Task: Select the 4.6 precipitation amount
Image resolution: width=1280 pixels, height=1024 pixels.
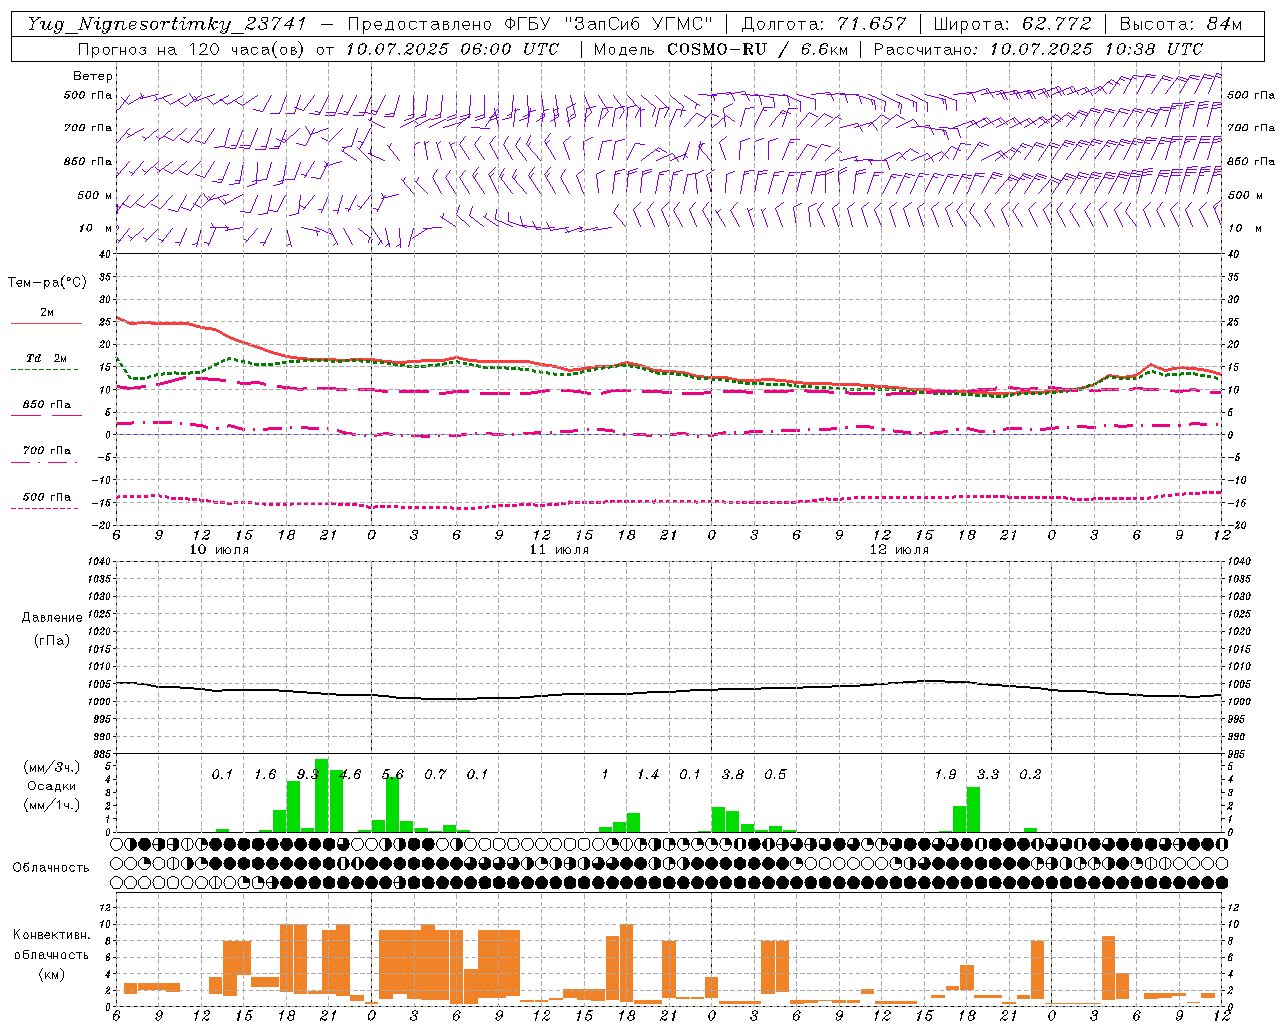Action: point(350,775)
